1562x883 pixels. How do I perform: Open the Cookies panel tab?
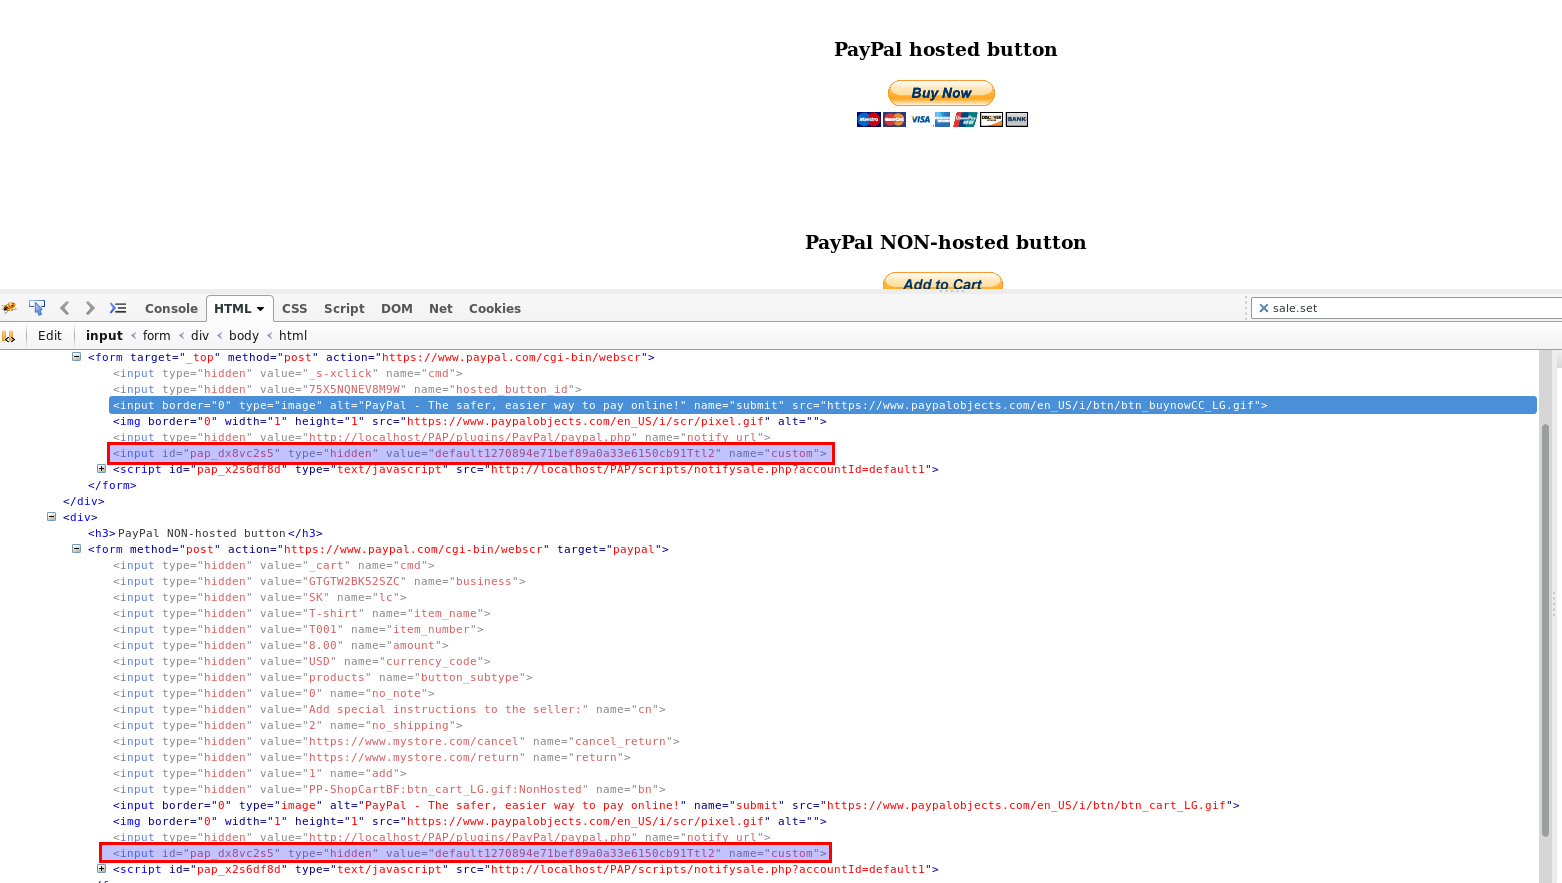point(495,308)
